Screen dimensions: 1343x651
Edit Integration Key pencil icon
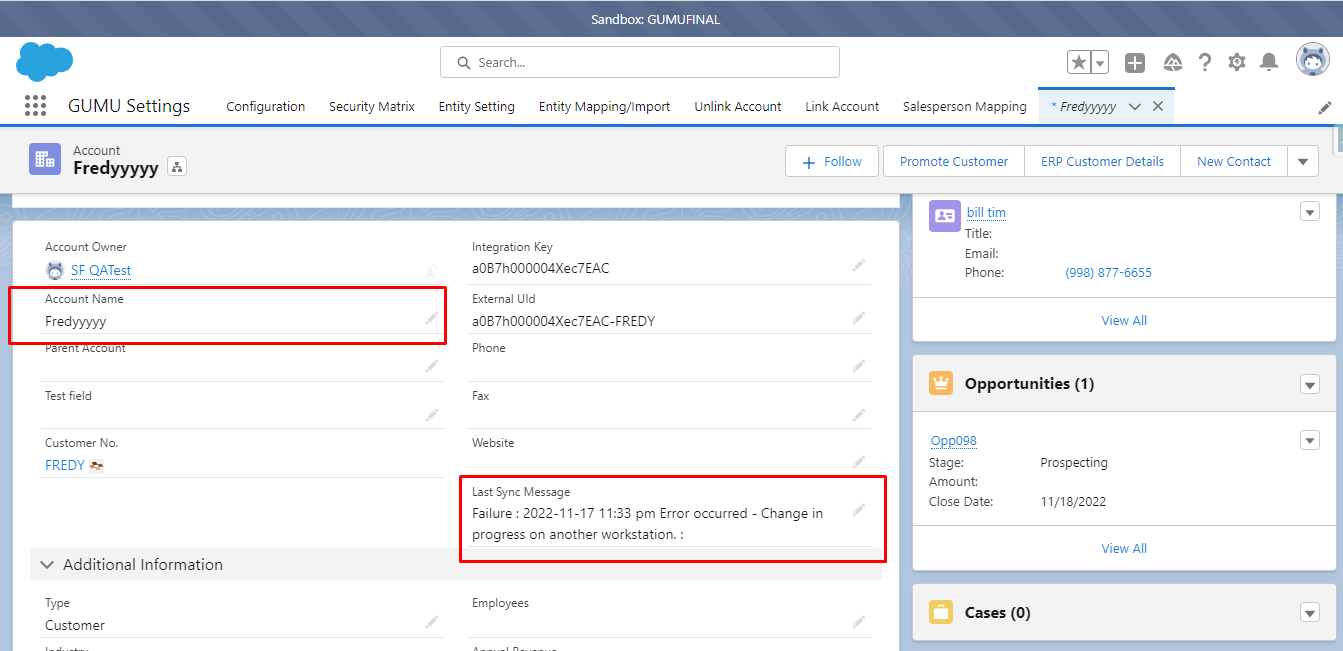click(859, 265)
